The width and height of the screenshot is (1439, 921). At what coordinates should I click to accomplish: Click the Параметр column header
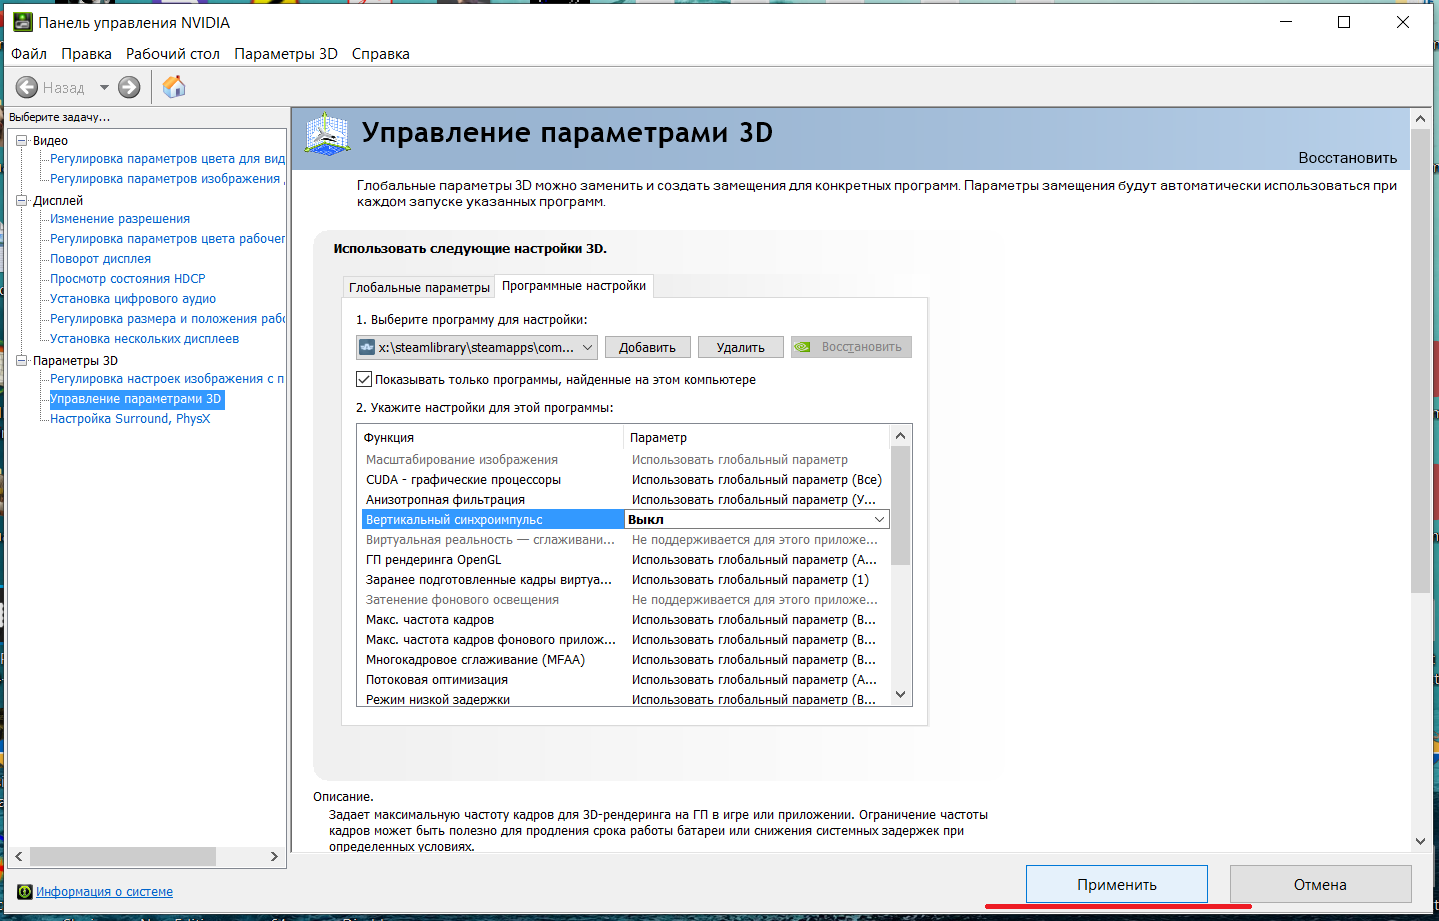tap(756, 438)
